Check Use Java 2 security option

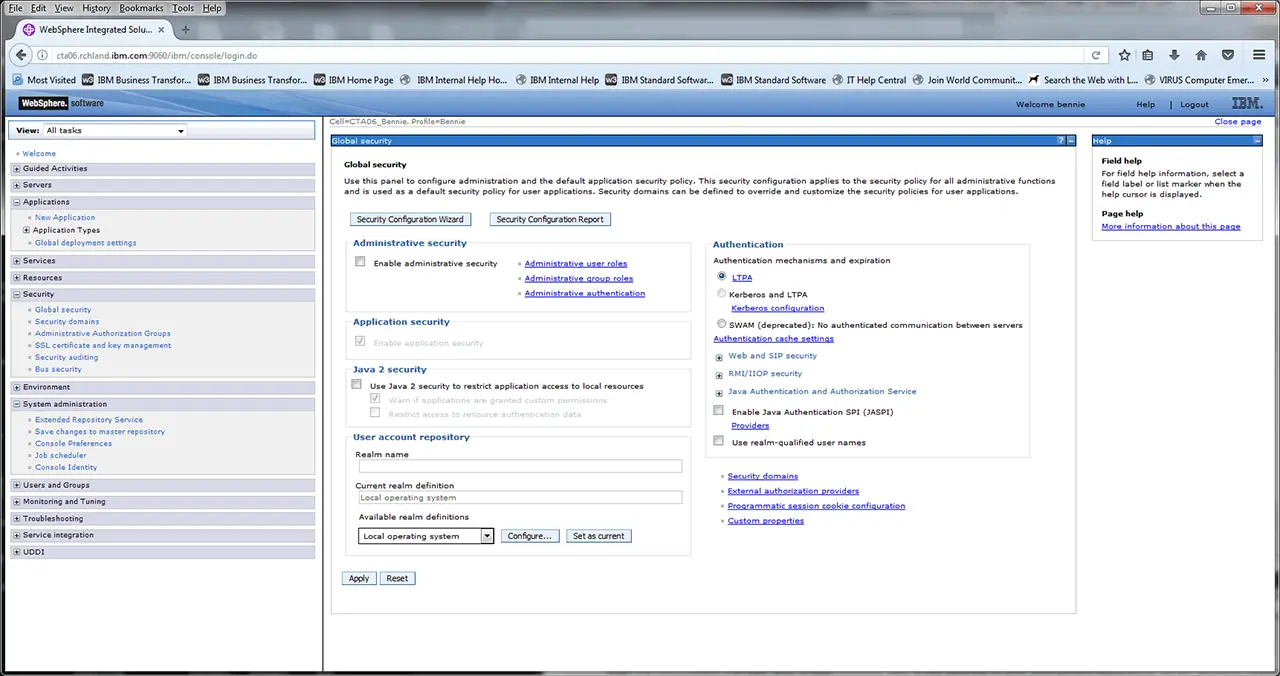(x=356, y=384)
